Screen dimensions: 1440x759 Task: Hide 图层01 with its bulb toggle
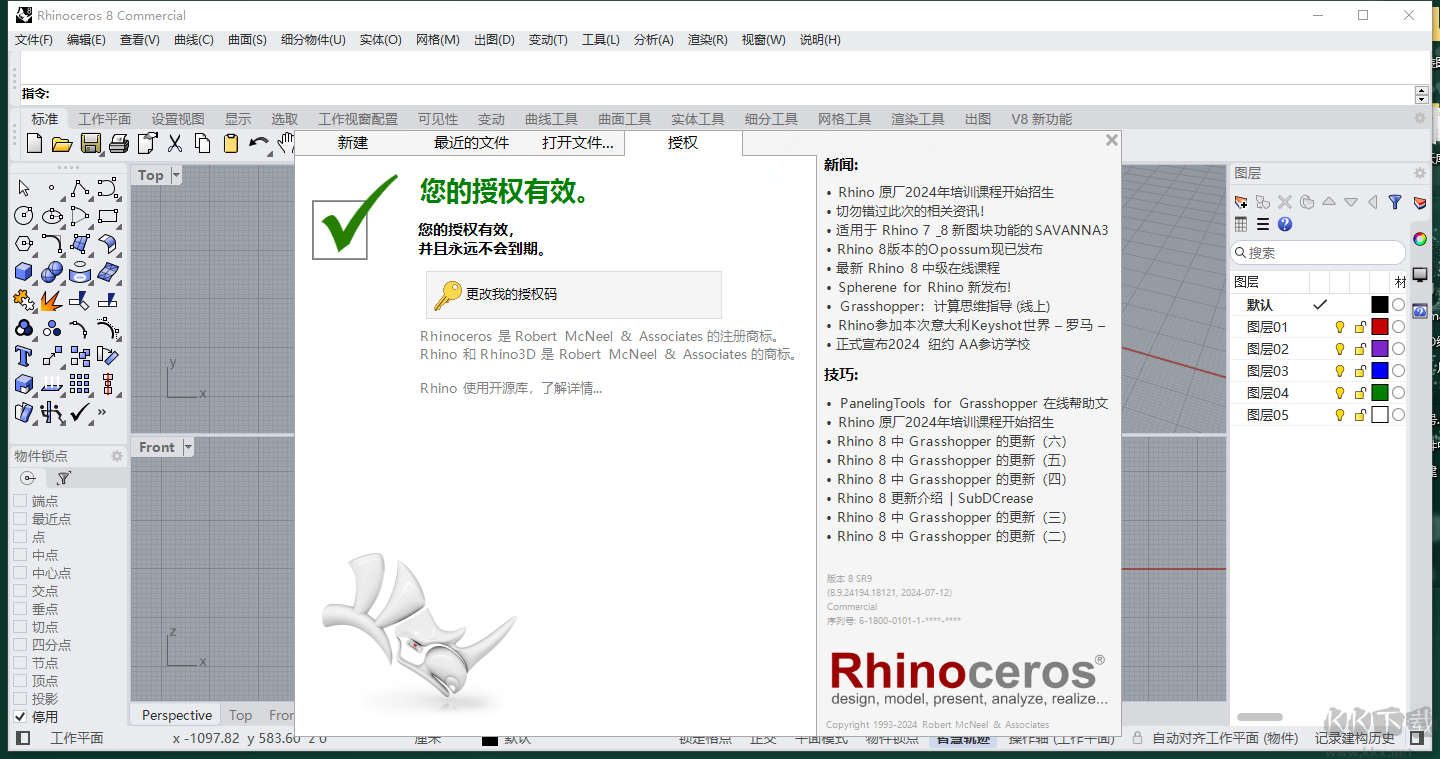(x=1339, y=325)
